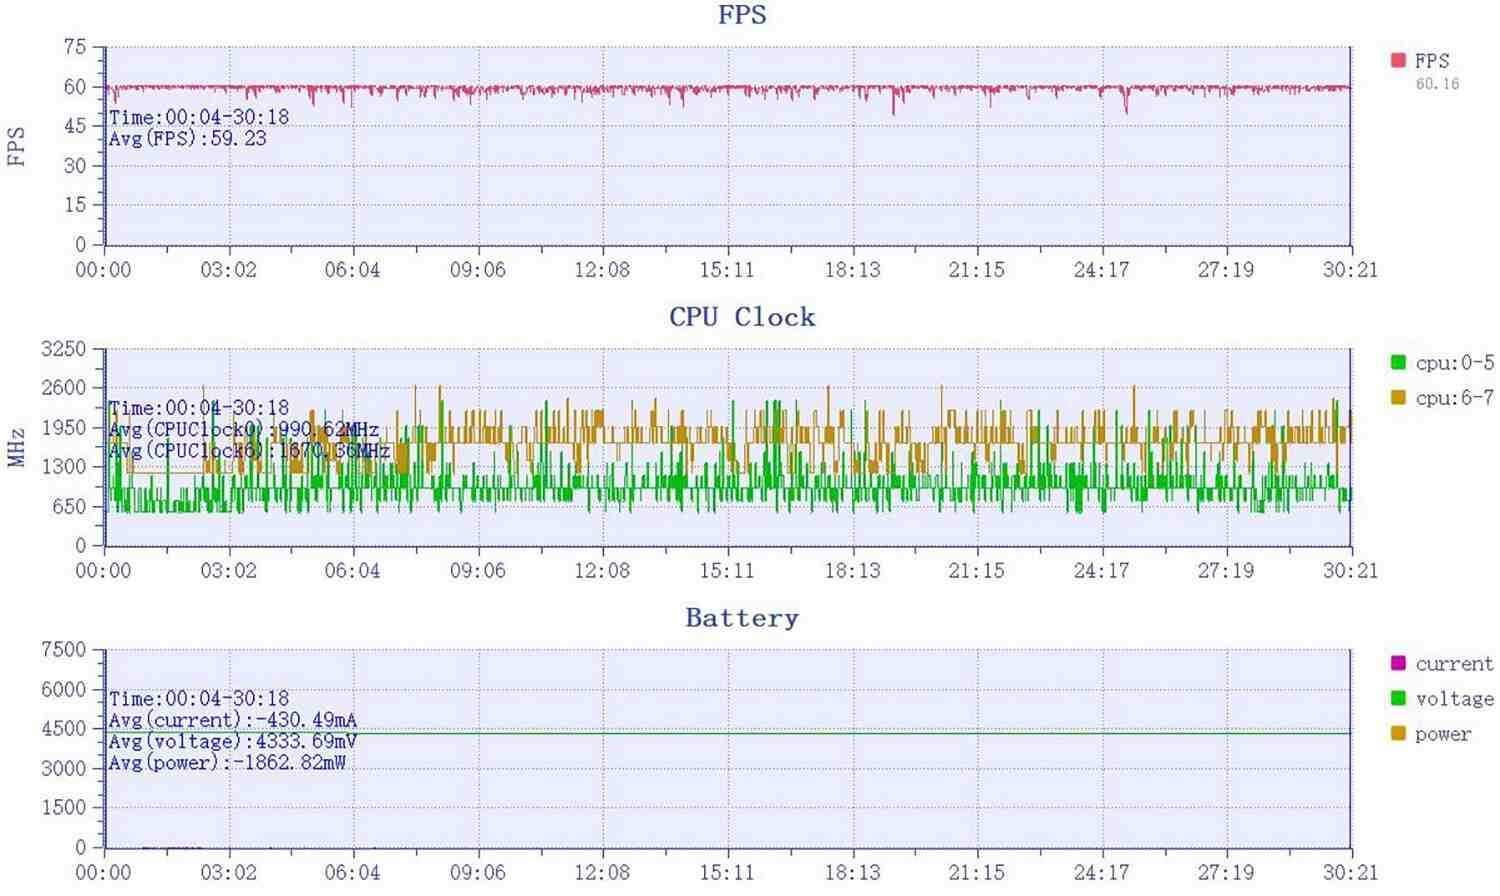Click the 24:17 tick on CPU Clock axis
This screenshot has width=1500, height=896.
pyautogui.click(x=1101, y=571)
